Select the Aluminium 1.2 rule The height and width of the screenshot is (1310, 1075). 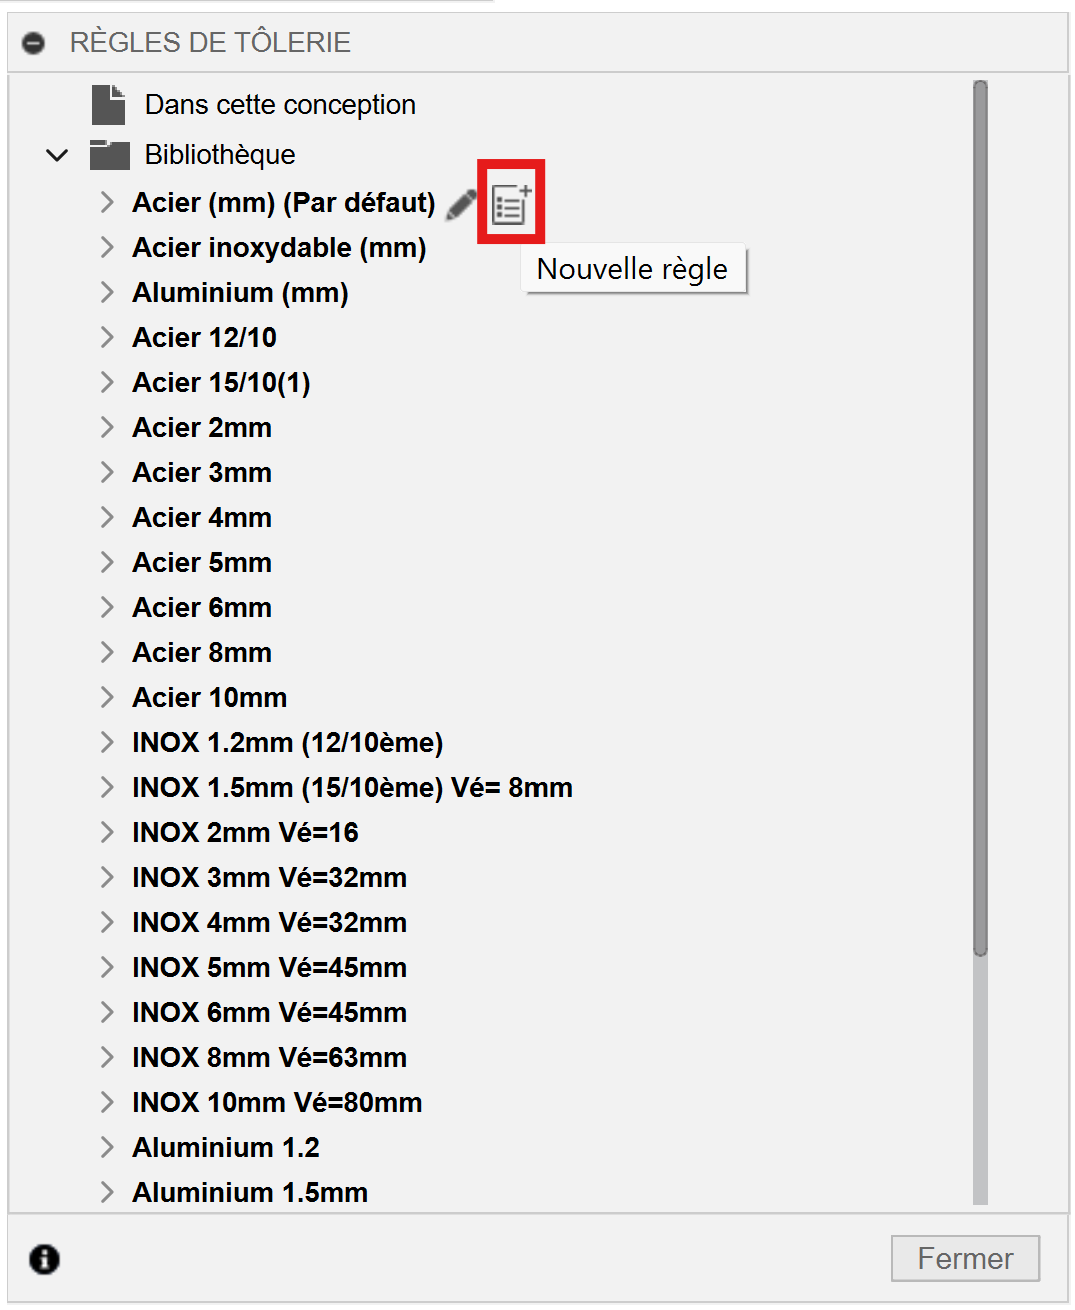point(226,1148)
